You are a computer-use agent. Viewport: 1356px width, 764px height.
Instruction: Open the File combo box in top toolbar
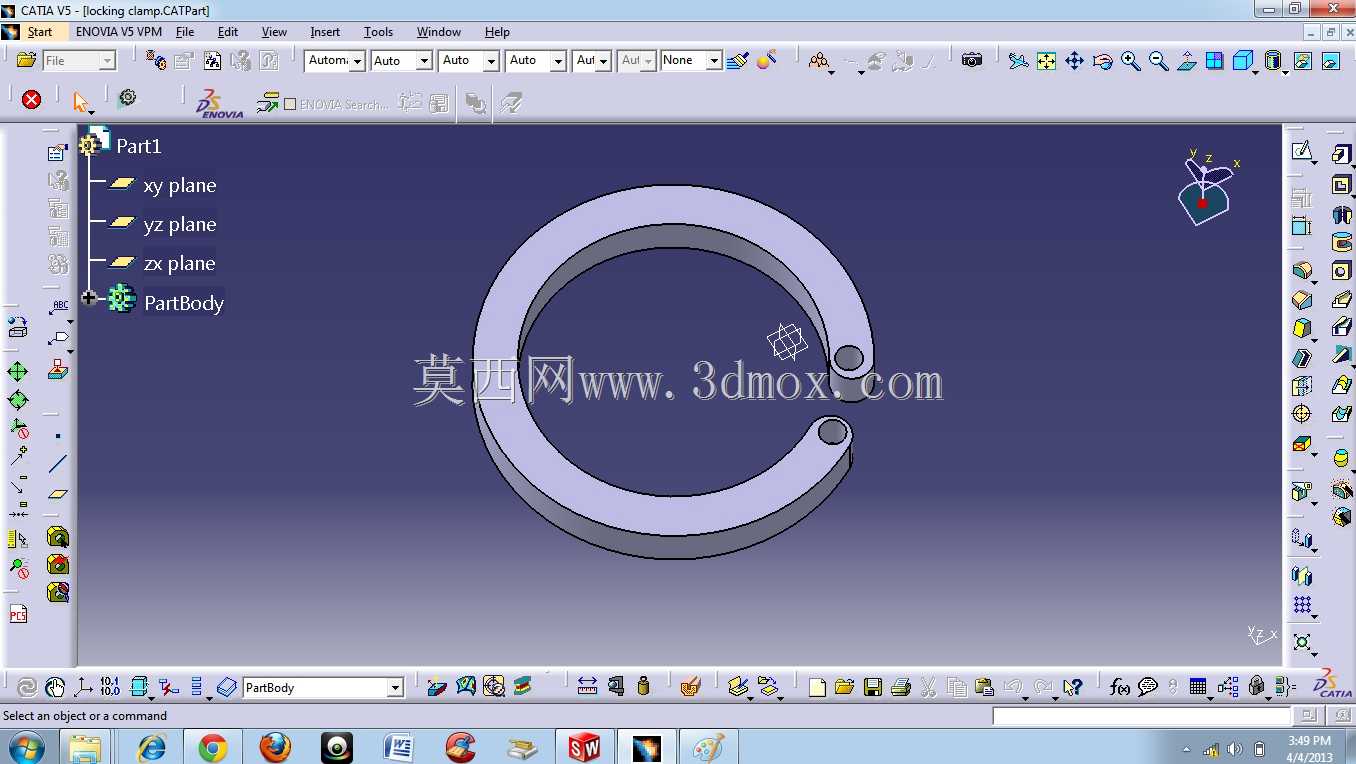79,61
